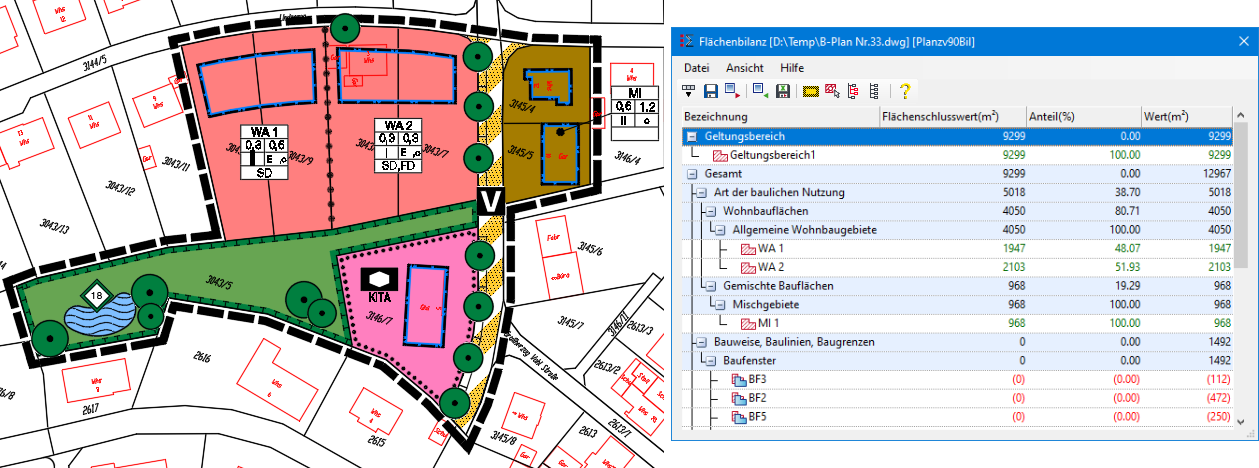
Task: Click the window icon with green arrow
Action: click(x=760, y=91)
